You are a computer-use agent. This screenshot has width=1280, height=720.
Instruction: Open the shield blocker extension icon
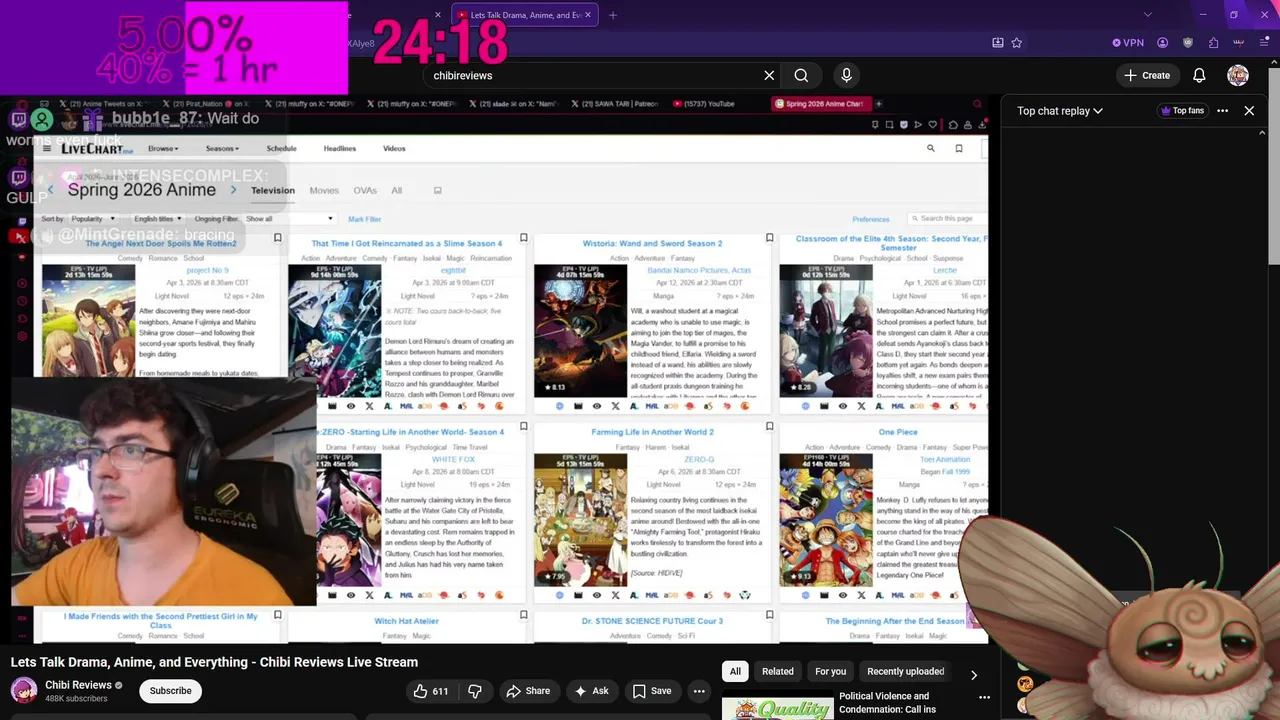pyautogui.click(x=1188, y=43)
